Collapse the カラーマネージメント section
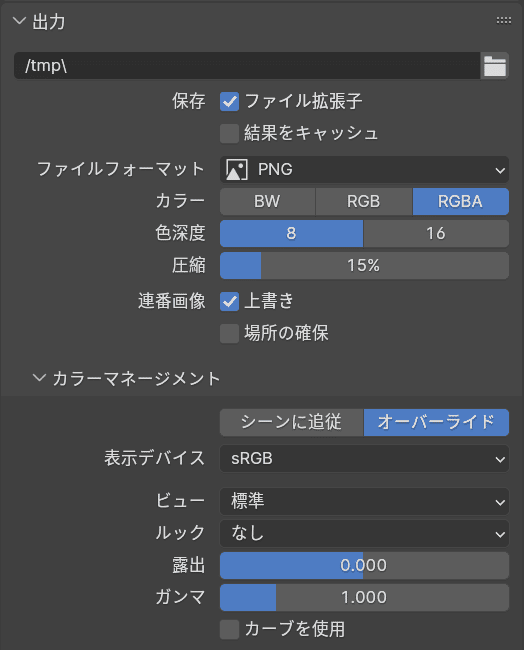The width and height of the screenshot is (524, 650). (39, 378)
